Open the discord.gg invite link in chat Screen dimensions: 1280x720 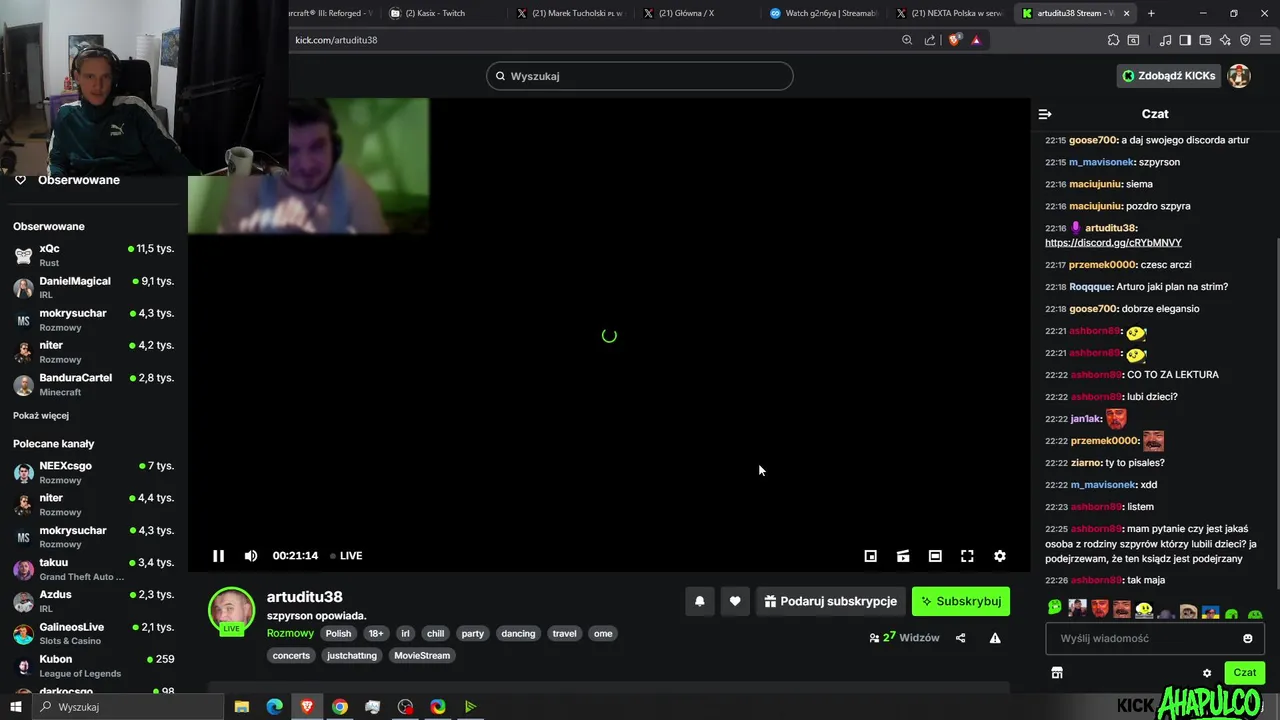[1113, 243]
